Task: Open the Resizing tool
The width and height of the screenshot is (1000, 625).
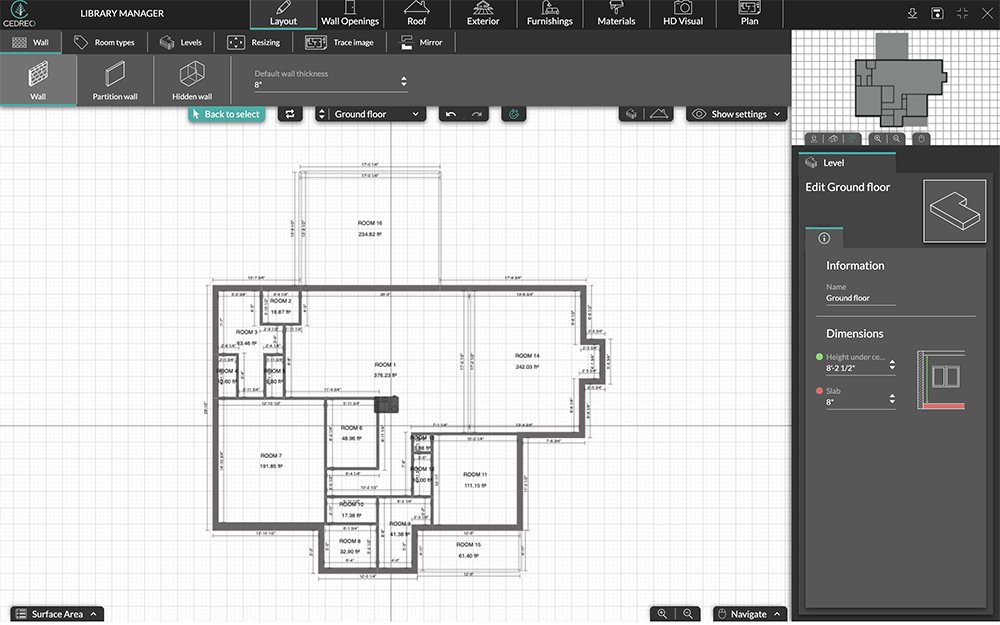Action: [x=255, y=42]
